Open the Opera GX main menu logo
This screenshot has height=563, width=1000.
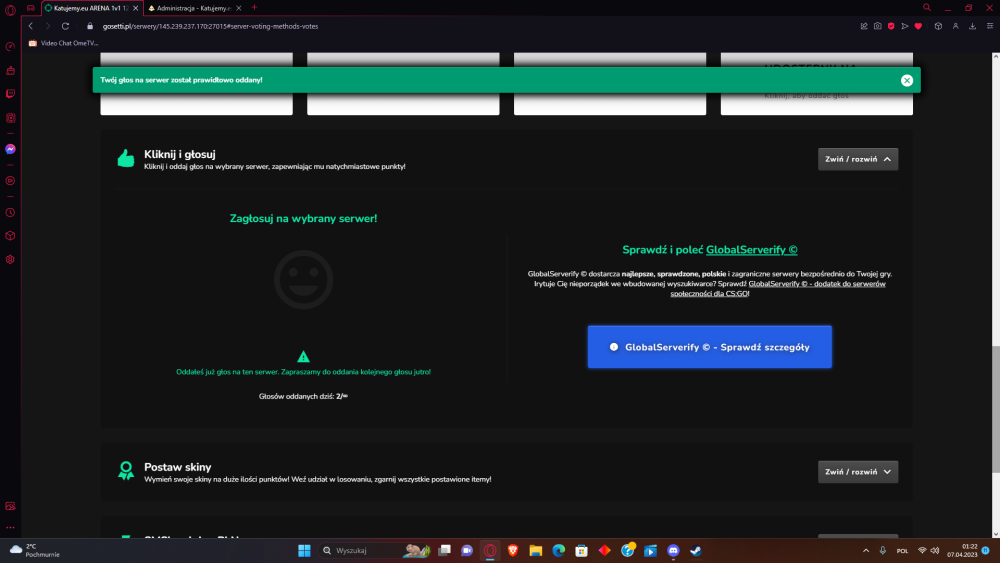point(10,9)
